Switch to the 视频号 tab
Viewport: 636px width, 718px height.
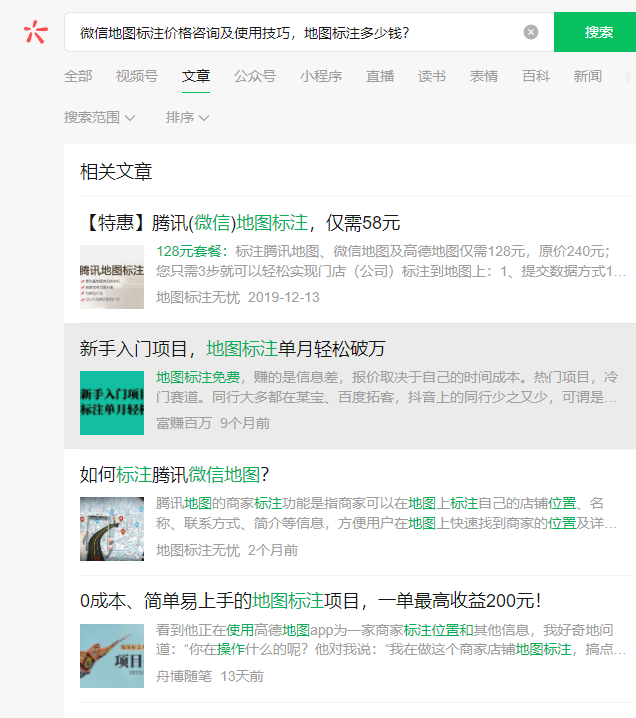137,76
